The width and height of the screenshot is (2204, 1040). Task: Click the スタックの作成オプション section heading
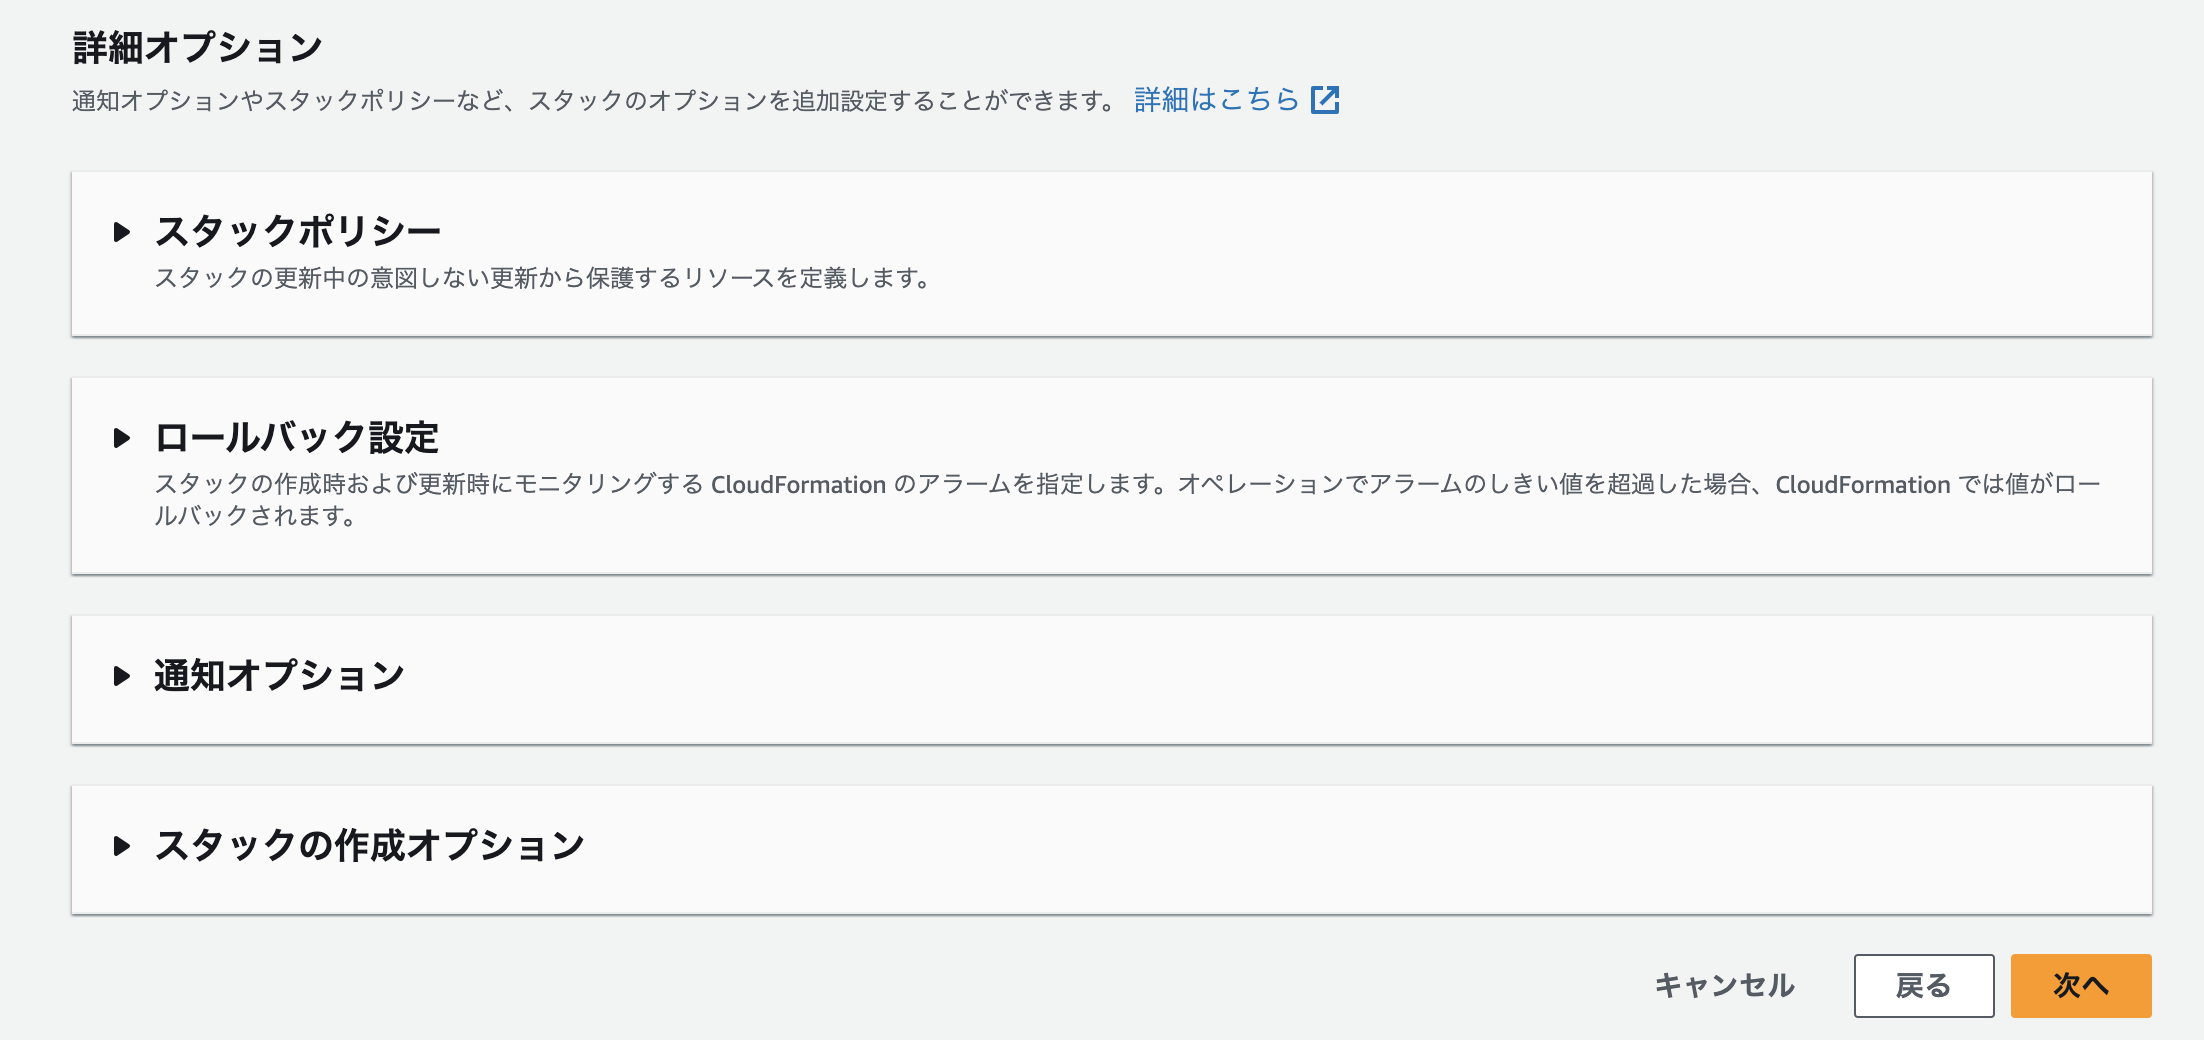tap(370, 845)
